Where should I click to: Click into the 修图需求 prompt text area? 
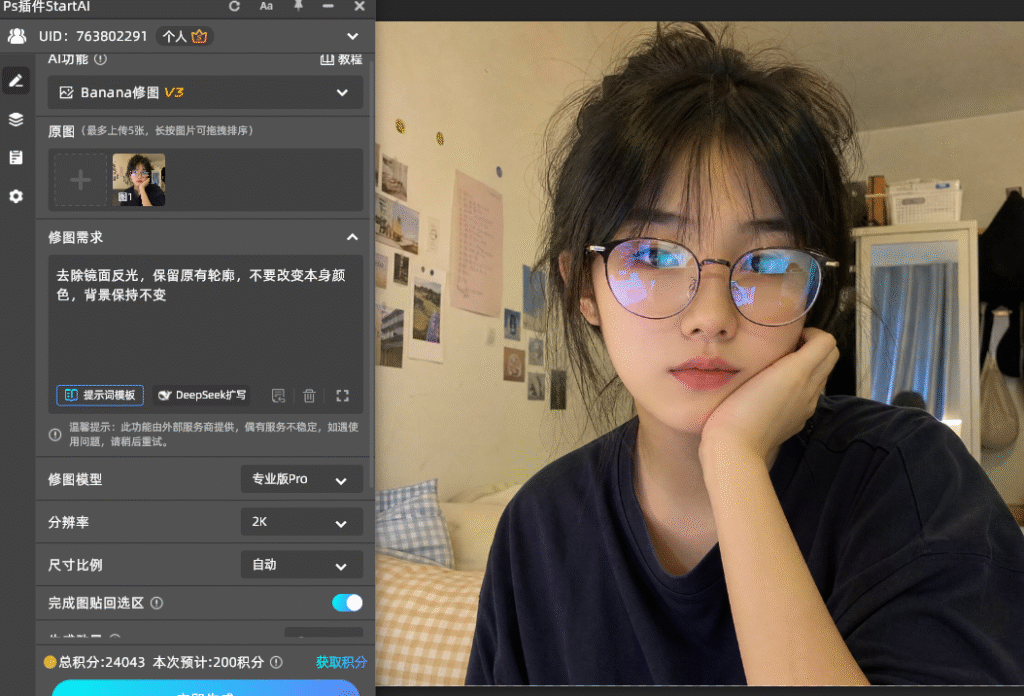coord(205,320)
